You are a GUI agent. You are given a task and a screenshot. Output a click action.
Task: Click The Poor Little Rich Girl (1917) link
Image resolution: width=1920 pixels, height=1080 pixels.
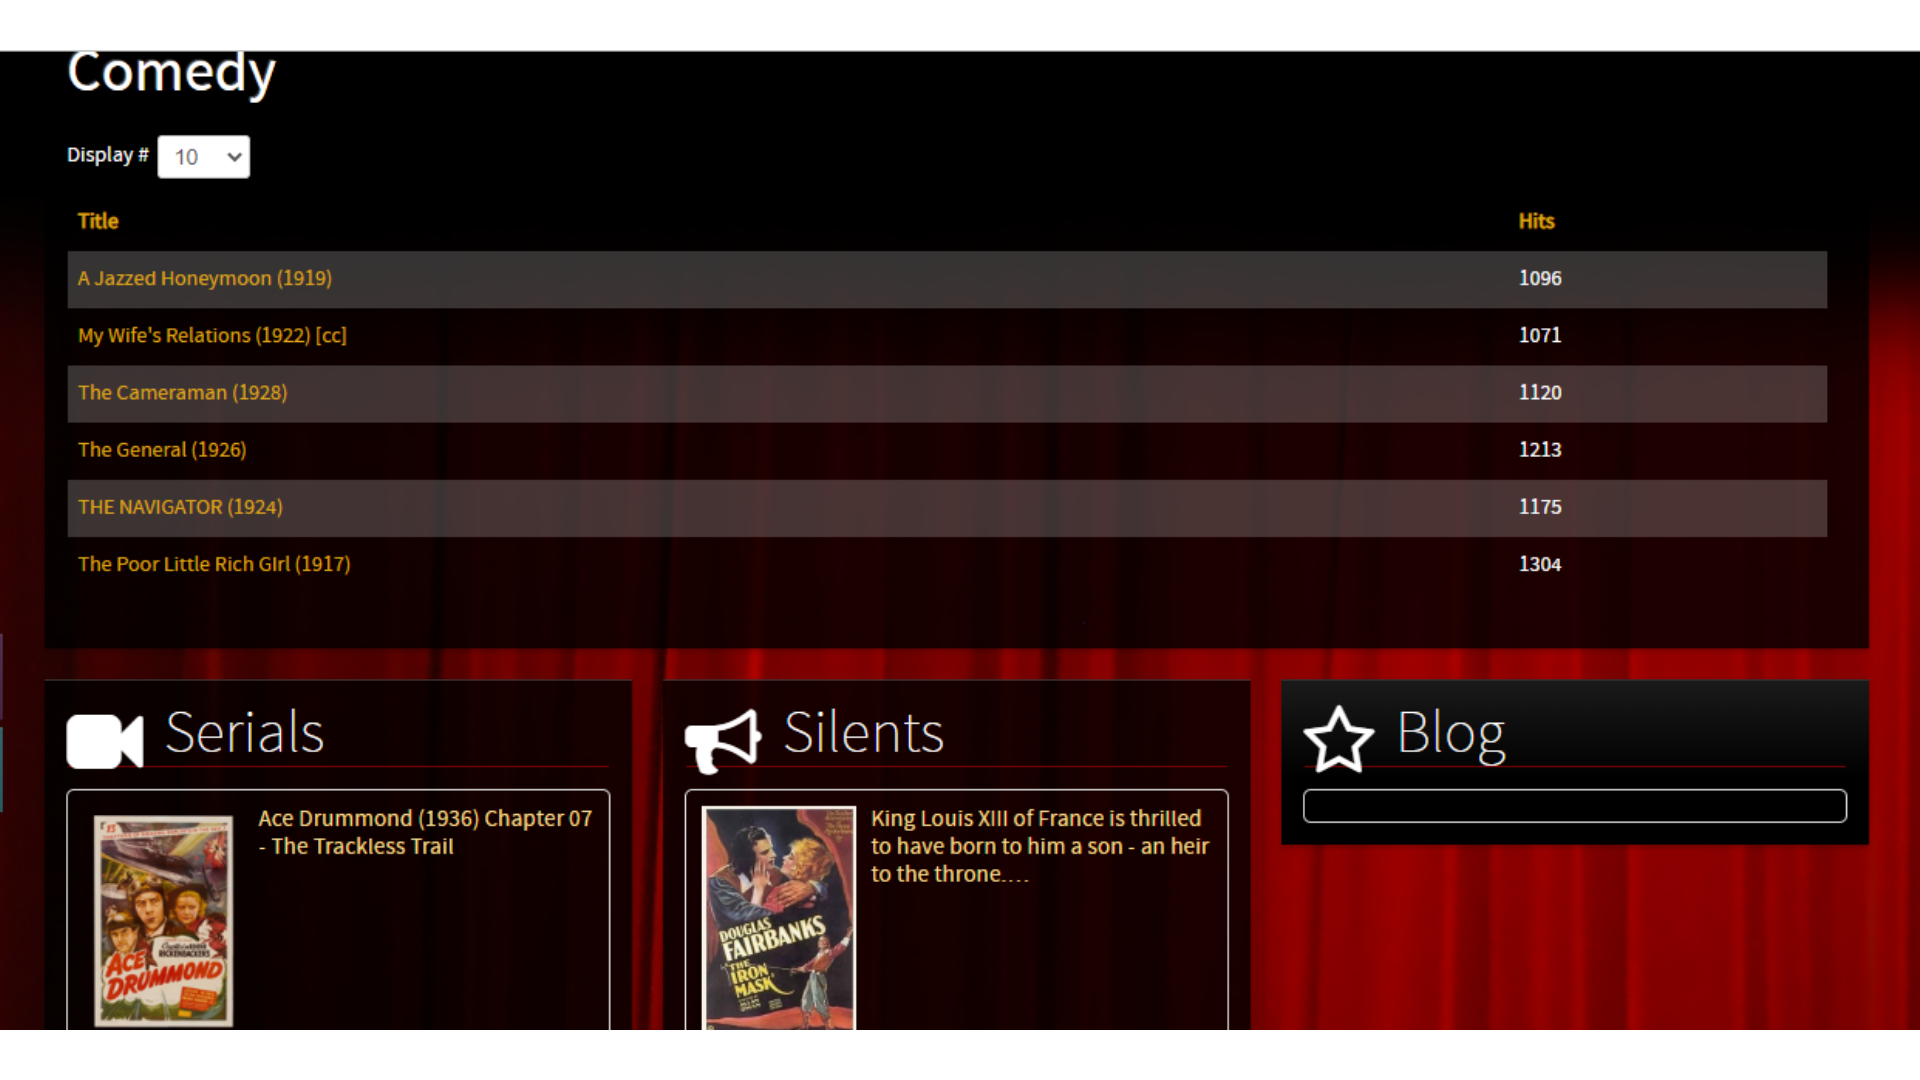[214, 563]
